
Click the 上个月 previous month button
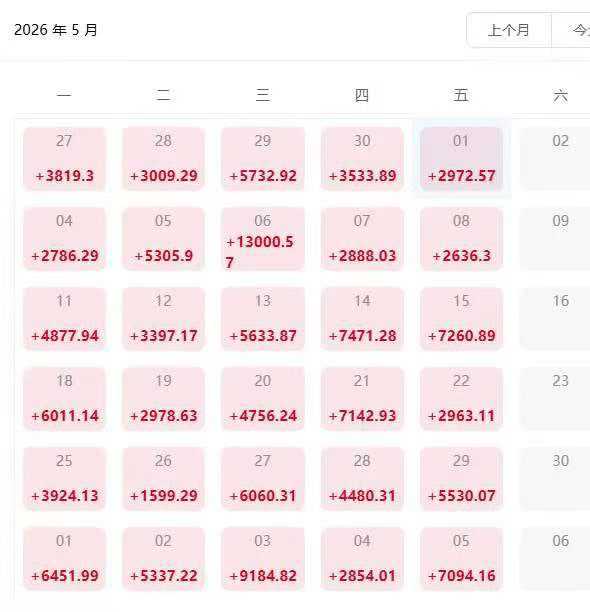point(508,30)
